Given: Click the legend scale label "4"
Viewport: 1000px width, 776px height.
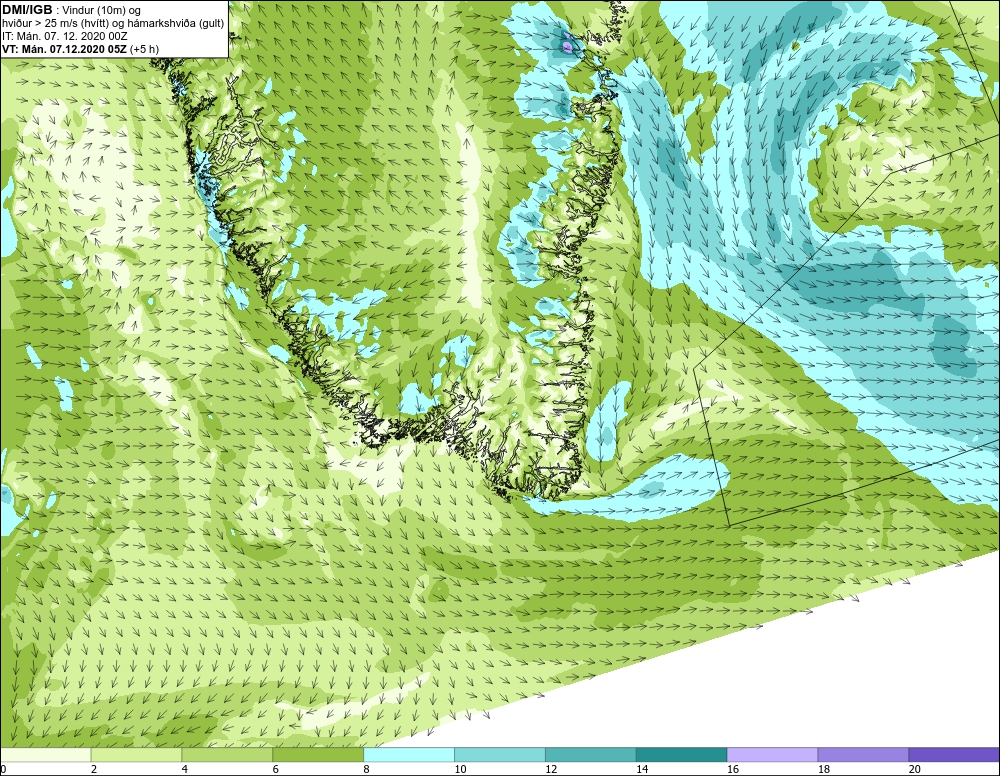Looking at the screenshot, I should click(x=185, y=770).
